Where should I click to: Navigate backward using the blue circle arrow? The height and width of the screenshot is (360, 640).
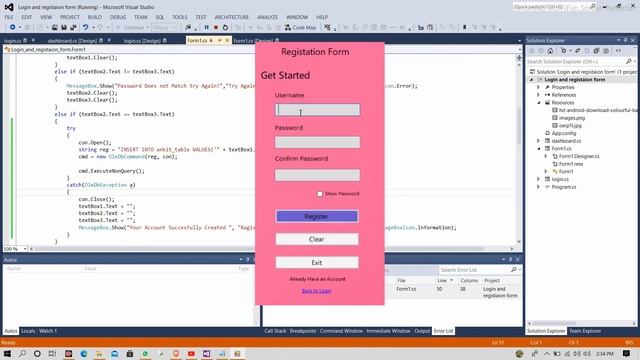coord(13,27)
